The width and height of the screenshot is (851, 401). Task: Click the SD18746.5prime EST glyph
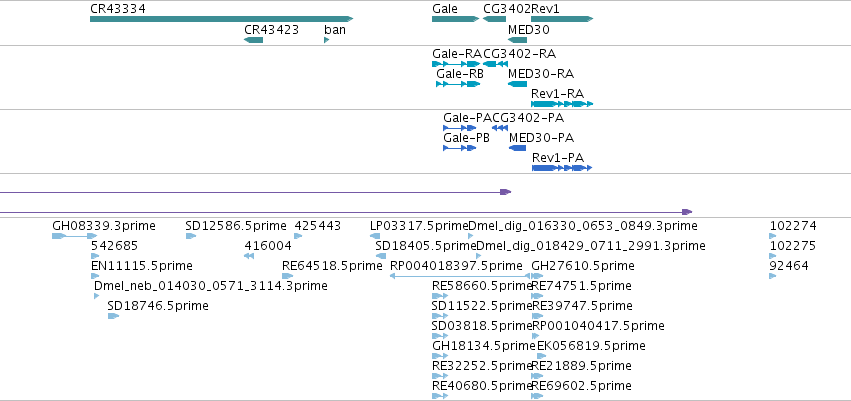coord(113,316)
